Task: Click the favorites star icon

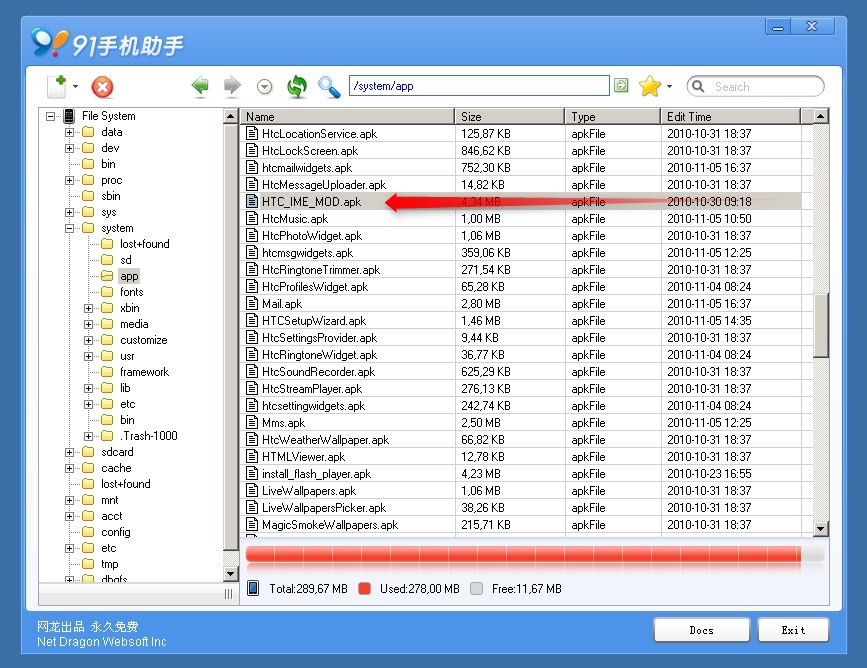Action: (650, 86)
